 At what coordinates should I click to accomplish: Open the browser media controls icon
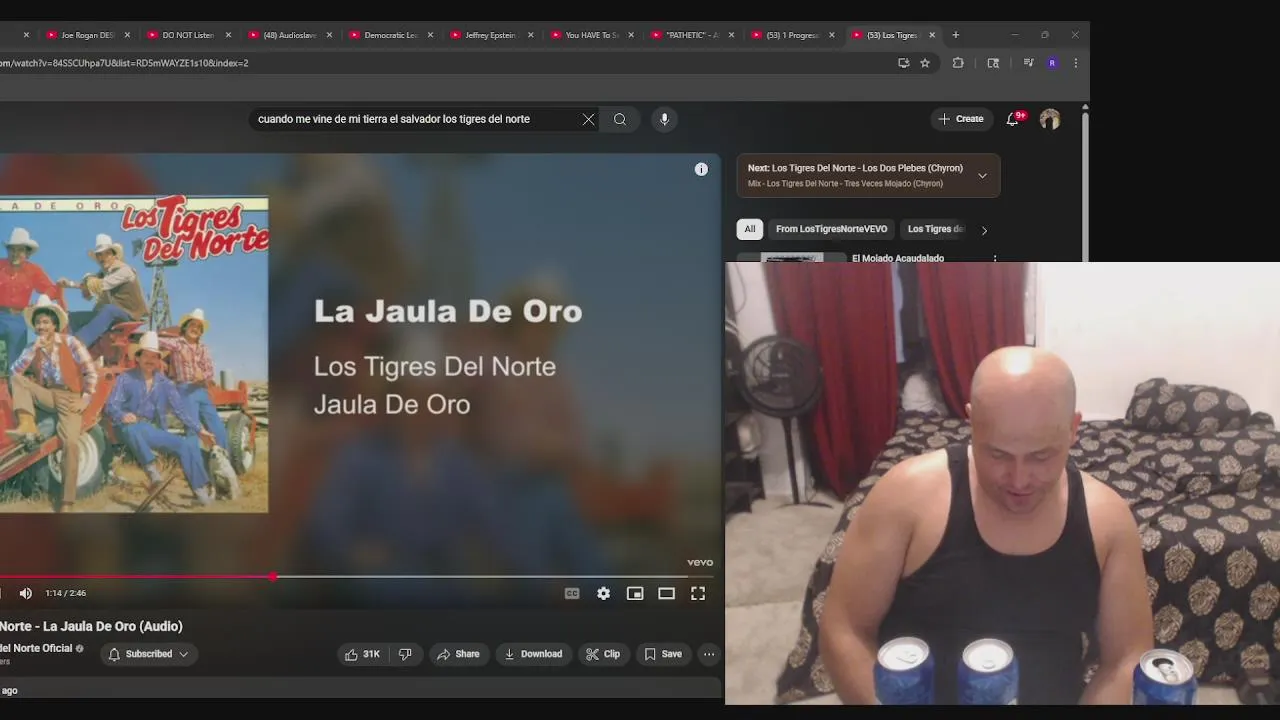click(1028, 63)
